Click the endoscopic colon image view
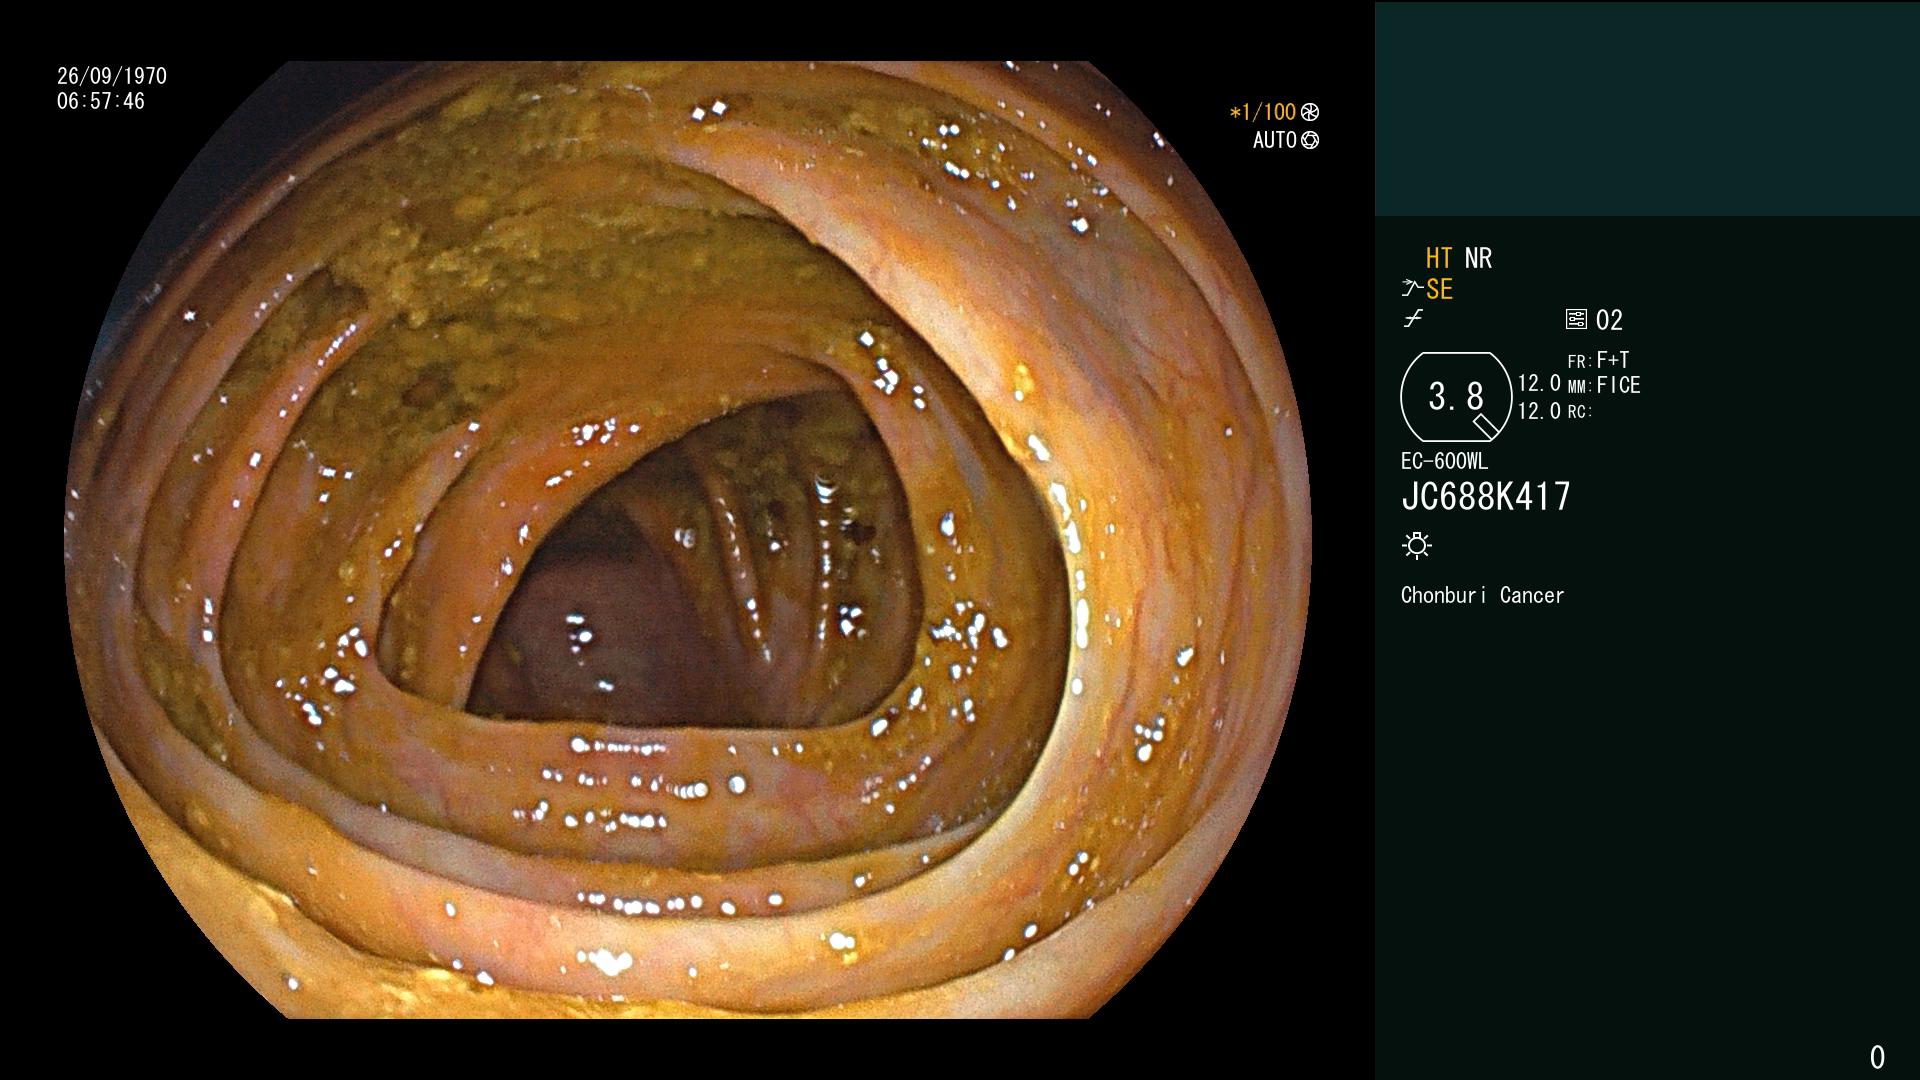The height and width of the screenshot is (1080, 1920). [688, 540]
